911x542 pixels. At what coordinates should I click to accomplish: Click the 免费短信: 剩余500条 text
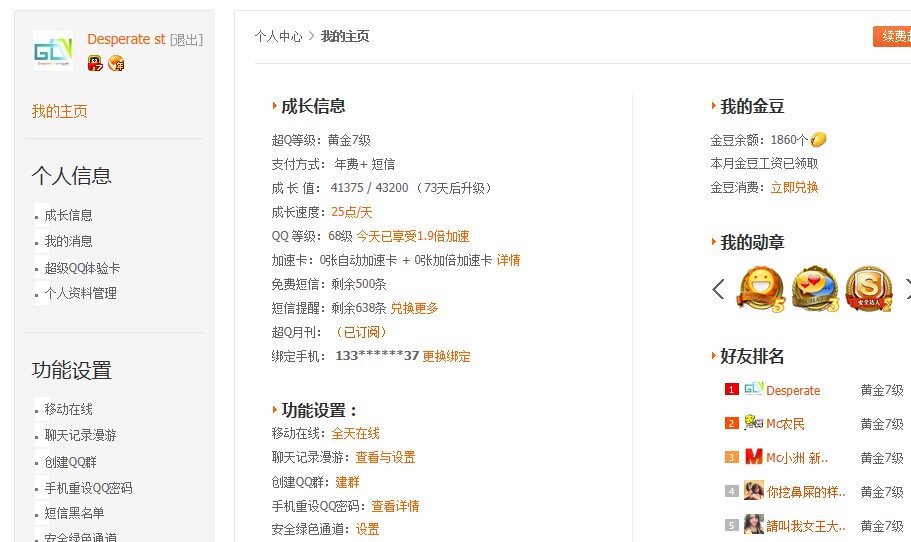(329, 284)
